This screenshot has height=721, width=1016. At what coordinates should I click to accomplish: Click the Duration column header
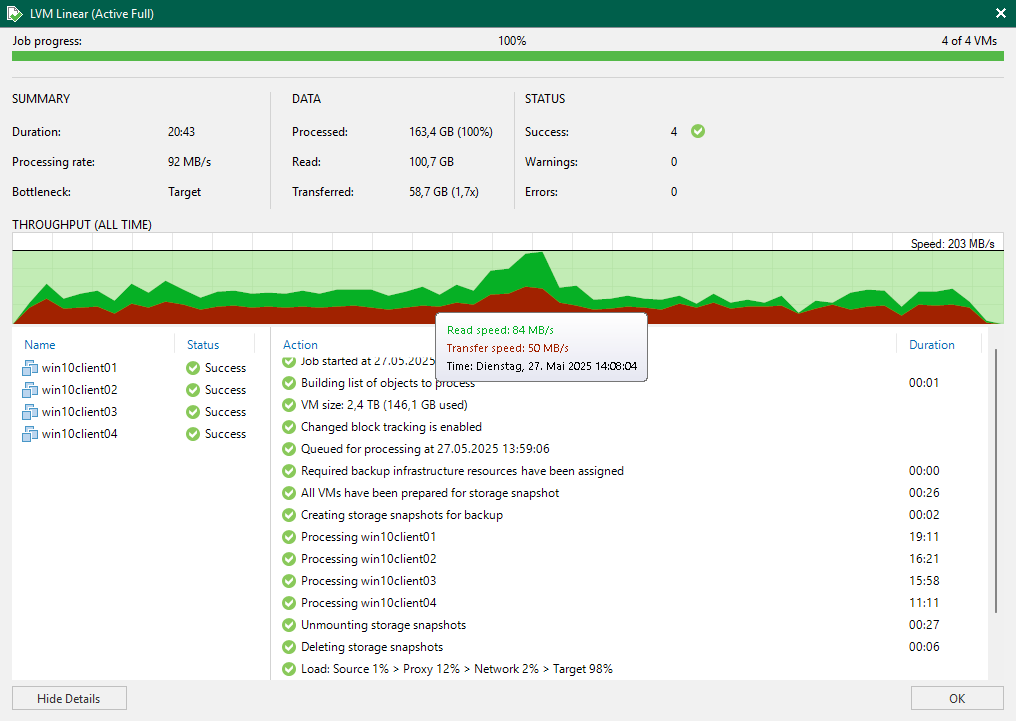[931, 345]
